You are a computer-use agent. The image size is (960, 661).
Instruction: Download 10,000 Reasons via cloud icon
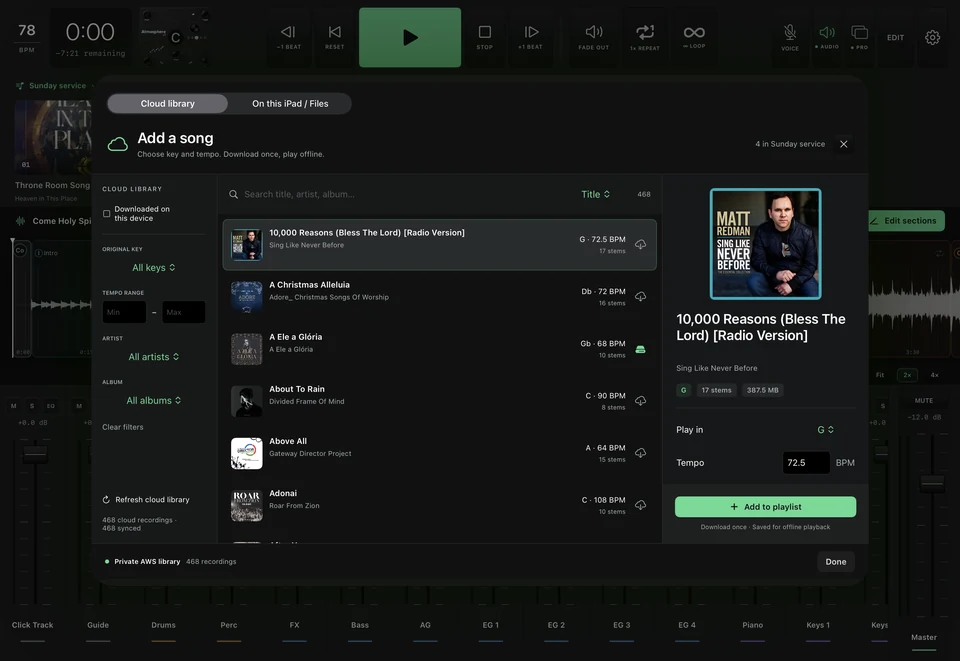(640, 244)
